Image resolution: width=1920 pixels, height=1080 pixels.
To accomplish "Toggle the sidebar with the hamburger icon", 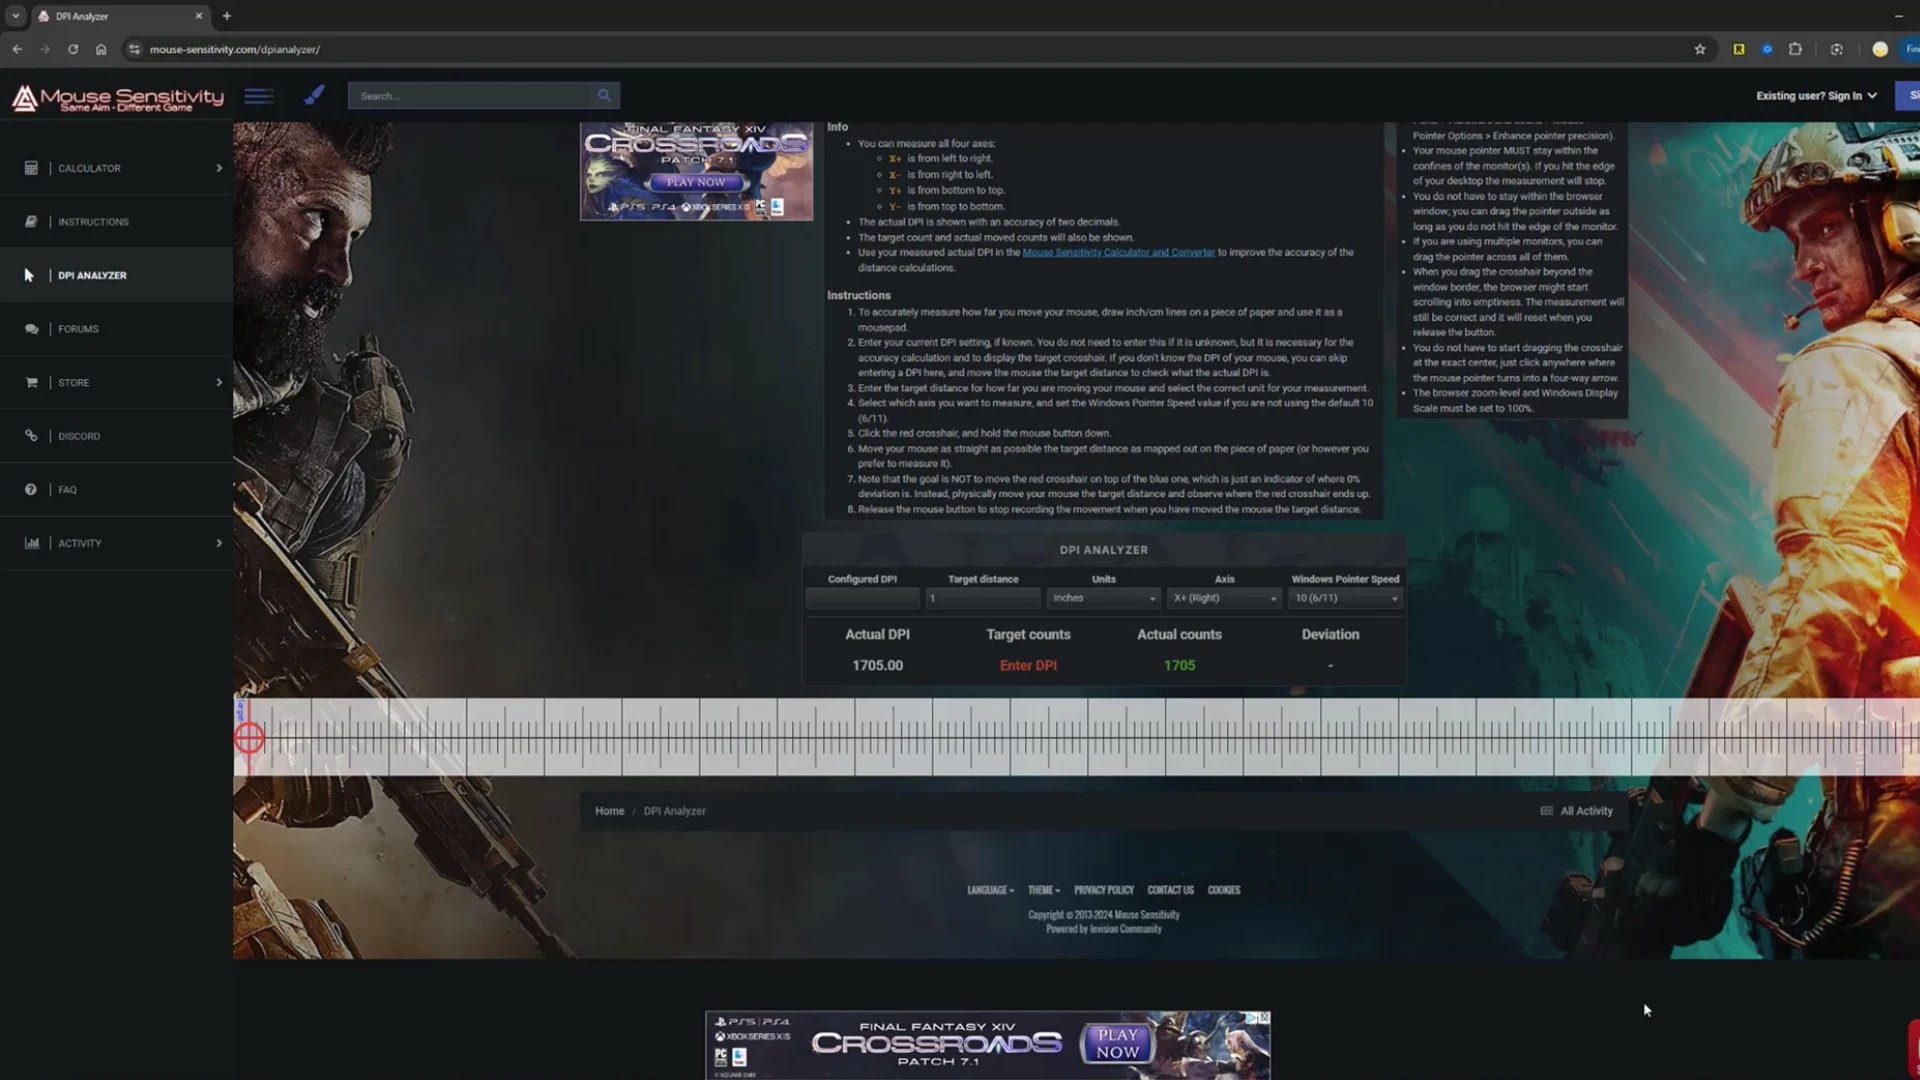I will pos(259,96).
